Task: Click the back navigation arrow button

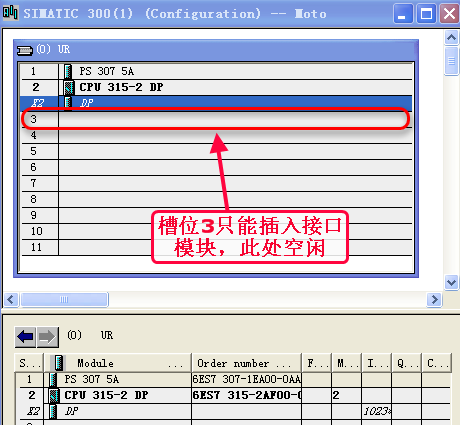Action: click(25, 337)
